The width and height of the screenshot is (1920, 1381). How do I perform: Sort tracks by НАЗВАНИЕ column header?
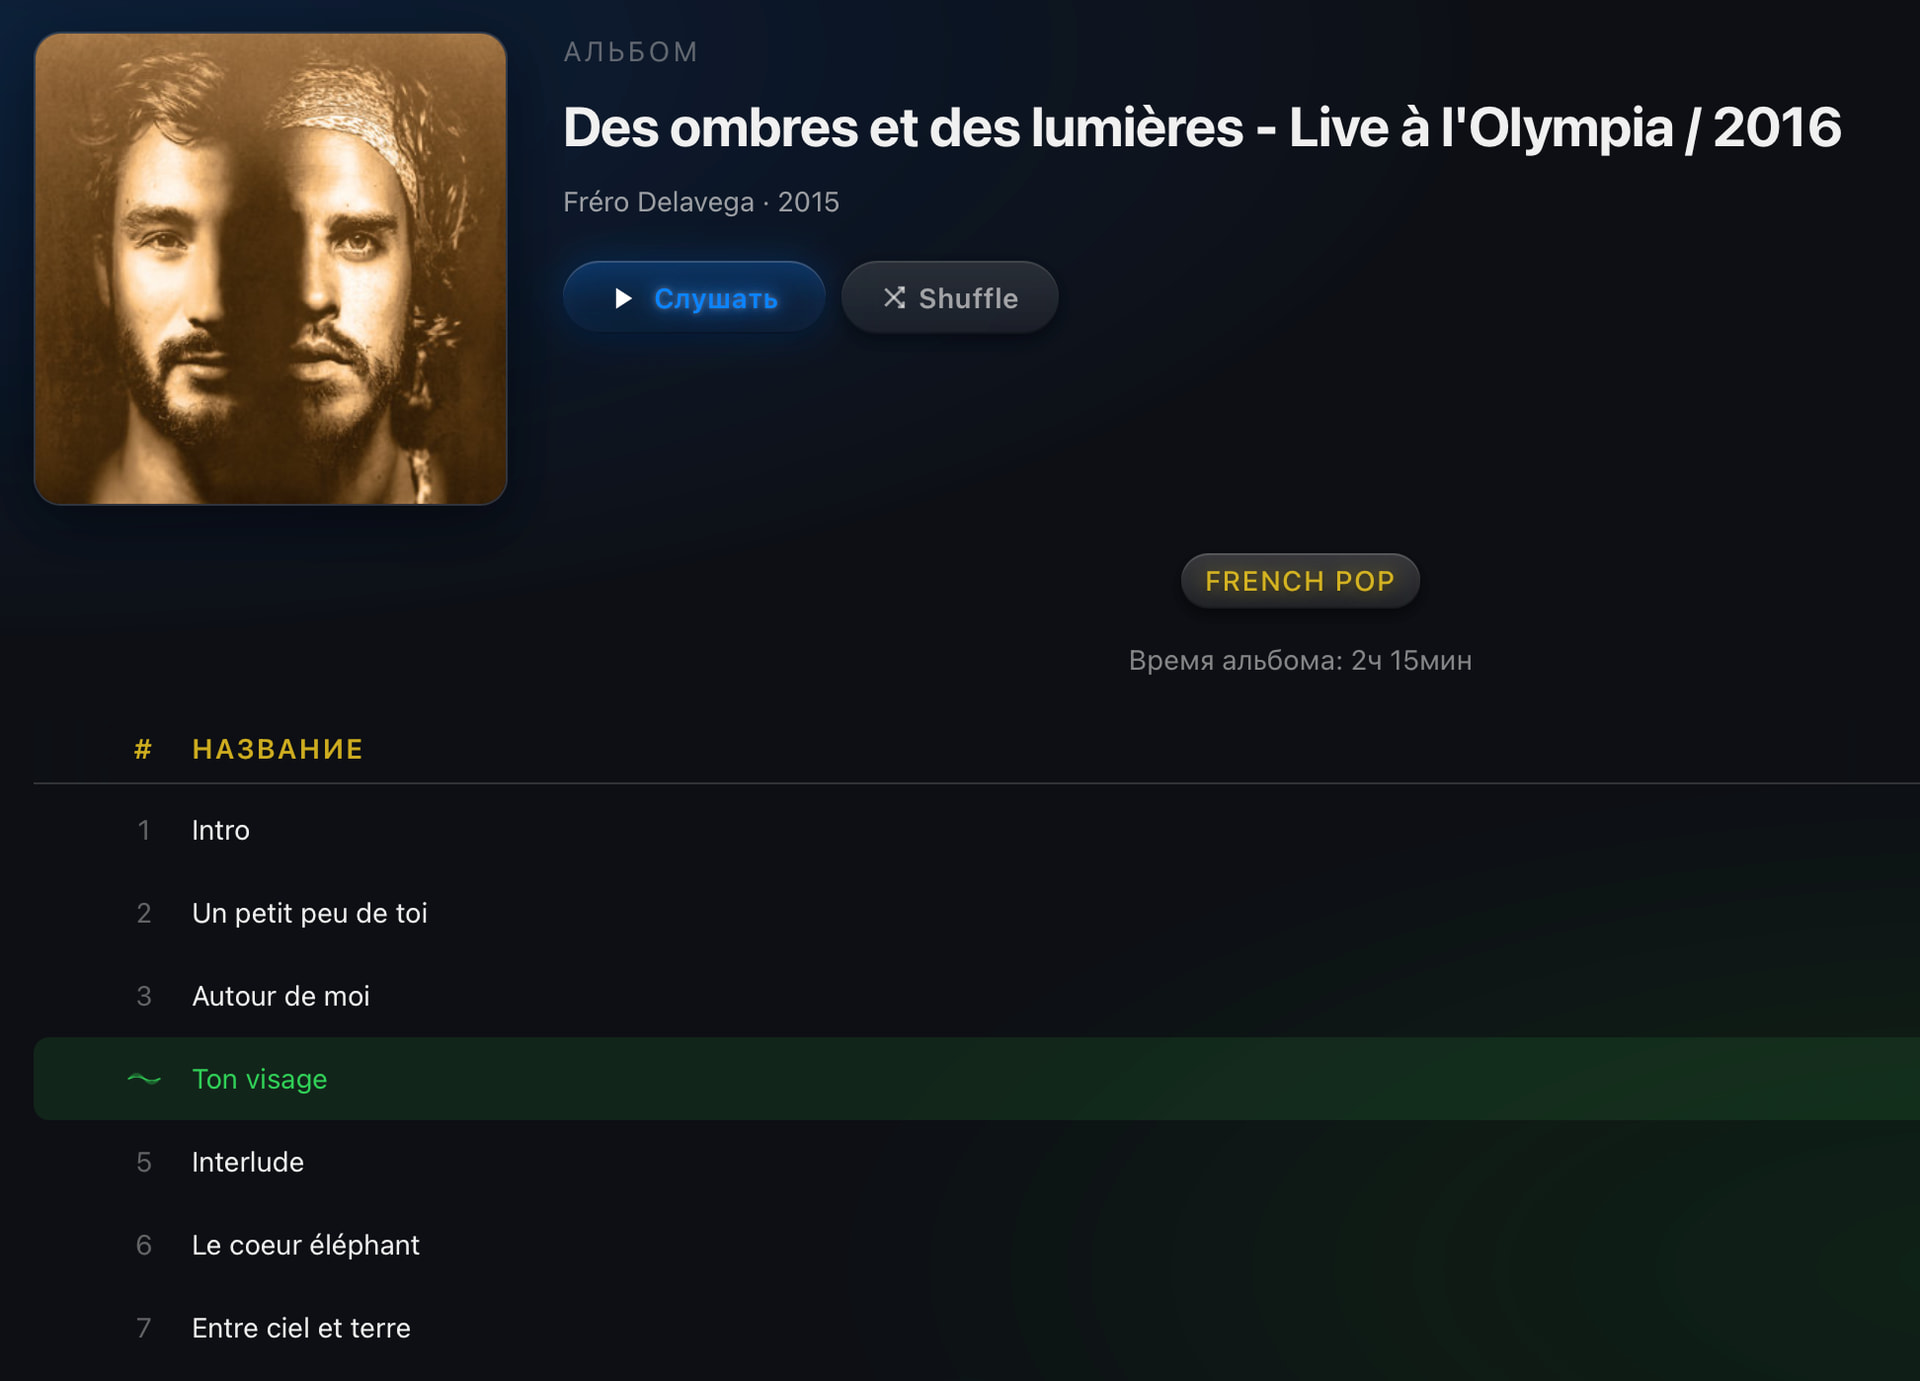(277, 749)
